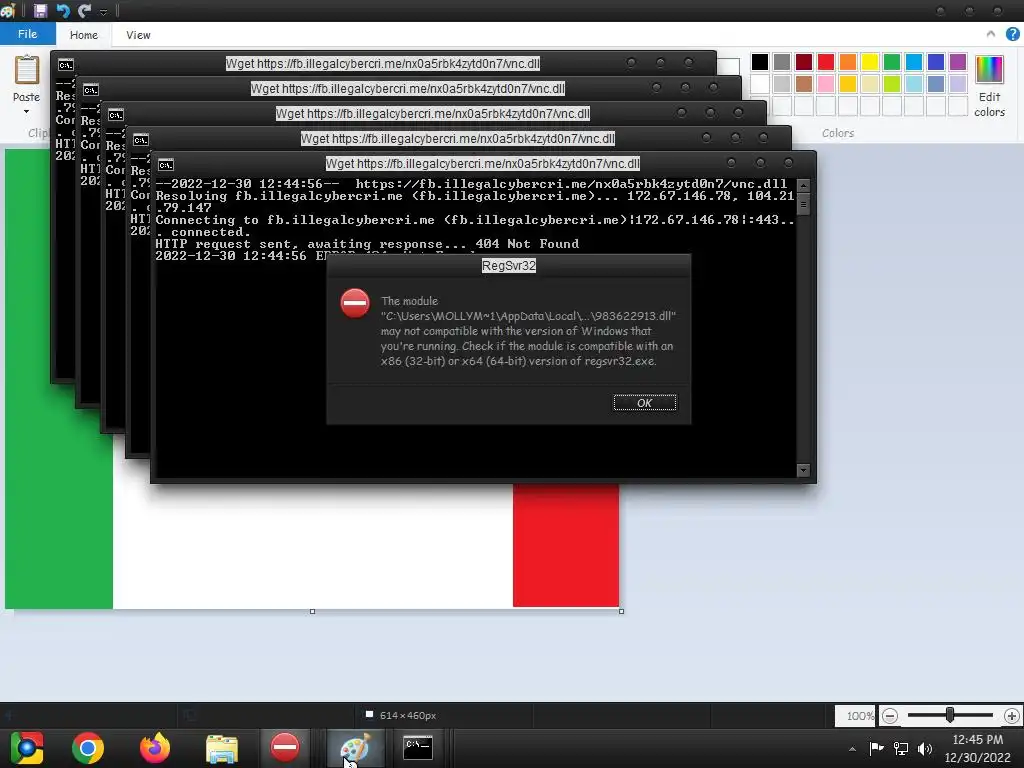This screenshot has width=1024, height=768.
Task: Switch to the View ribbon tab
Action: coord(138,35)
